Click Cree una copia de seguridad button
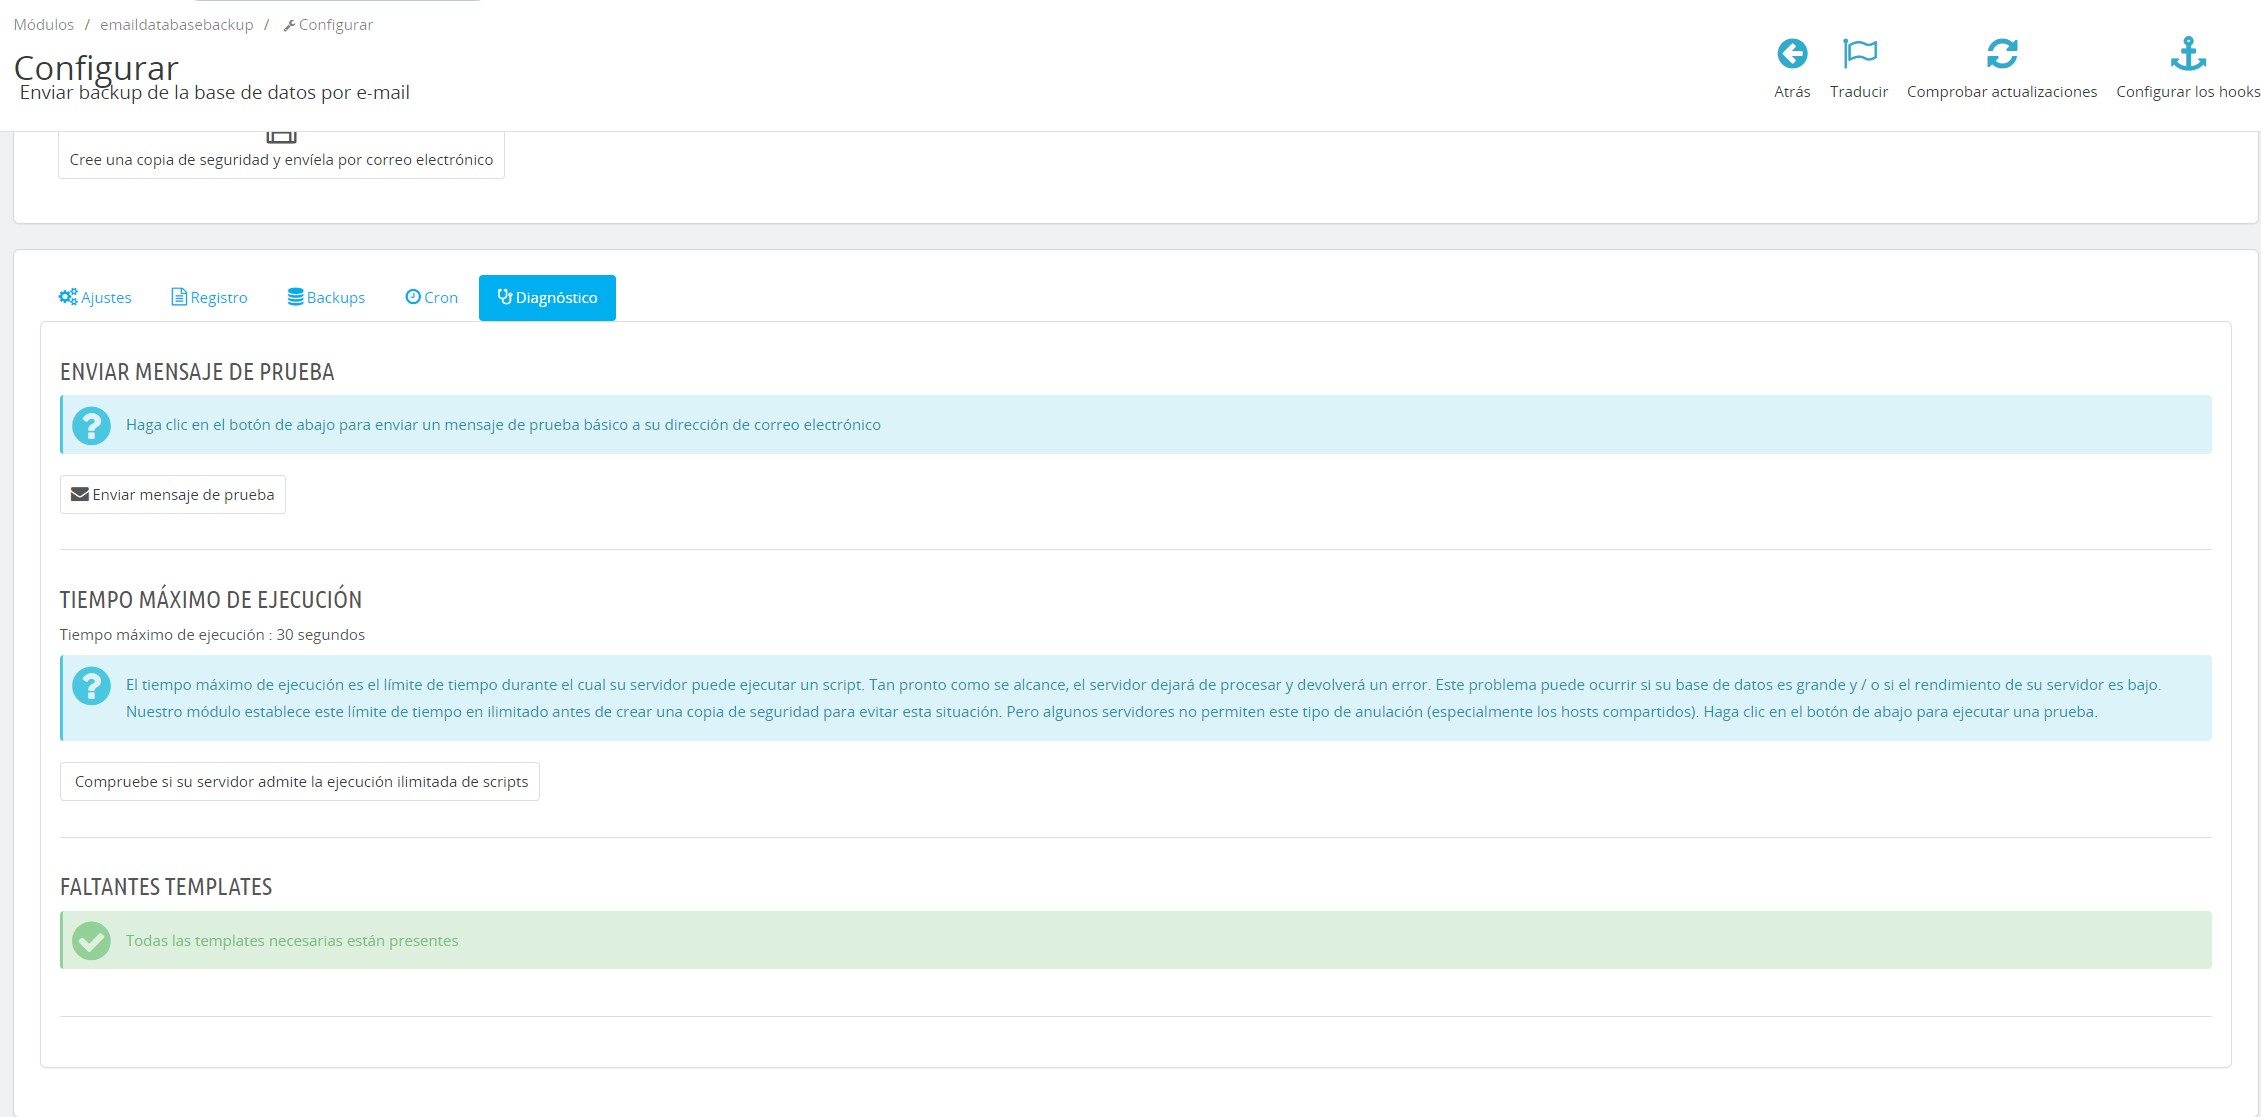Screen dimensions: 2261x1117 (x=281, y=159)
